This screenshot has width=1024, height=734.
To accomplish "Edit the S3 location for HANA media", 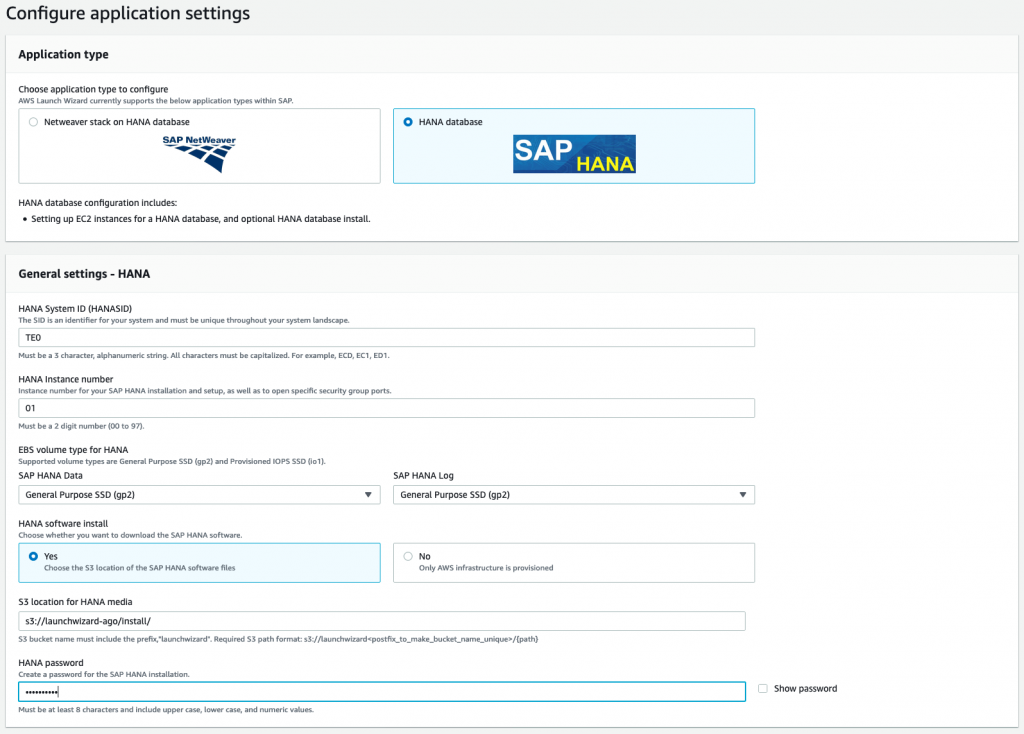I will coord(382,621).
